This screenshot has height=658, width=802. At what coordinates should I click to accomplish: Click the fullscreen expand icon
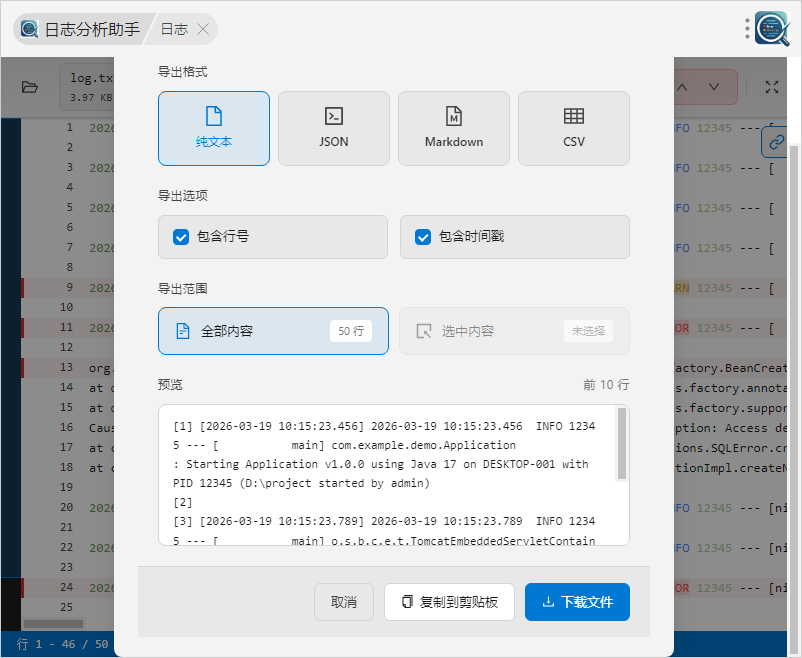(771, 87)
